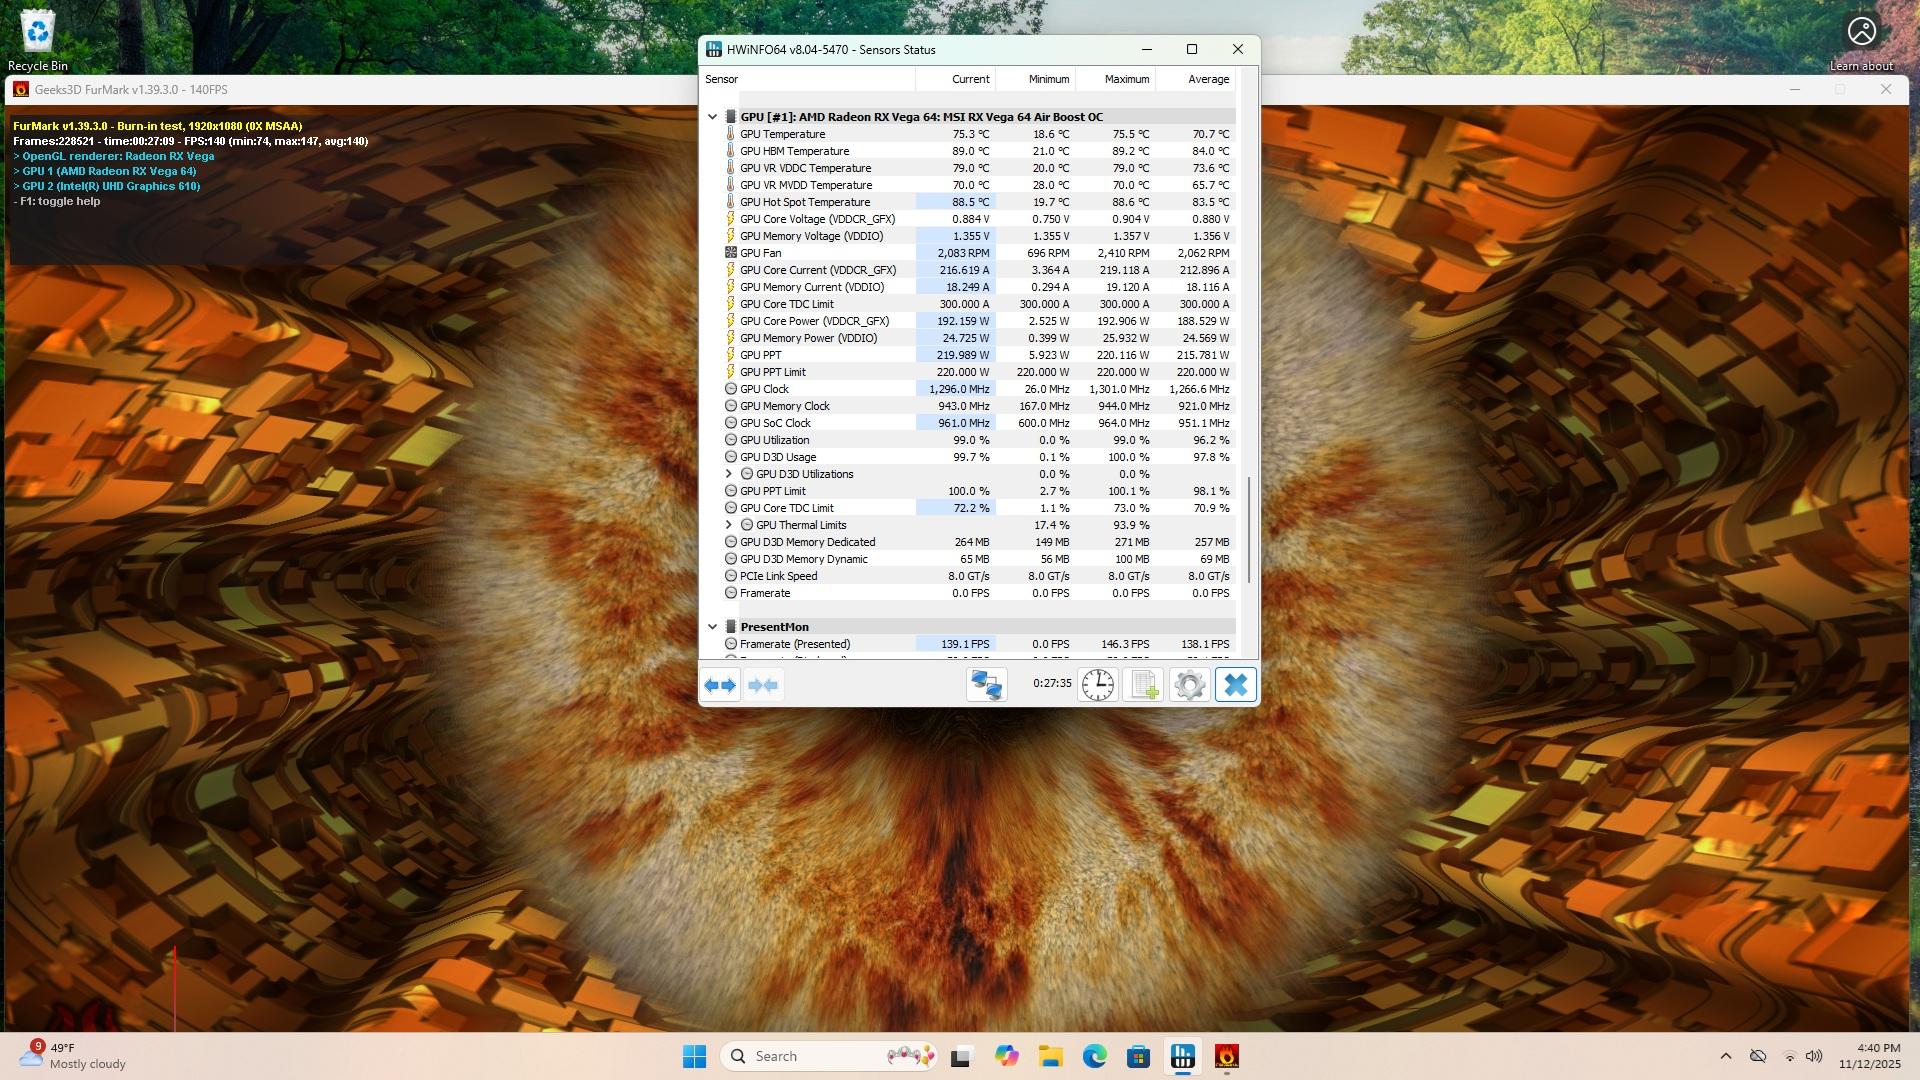Click the Average column header

click(1195, 79)
